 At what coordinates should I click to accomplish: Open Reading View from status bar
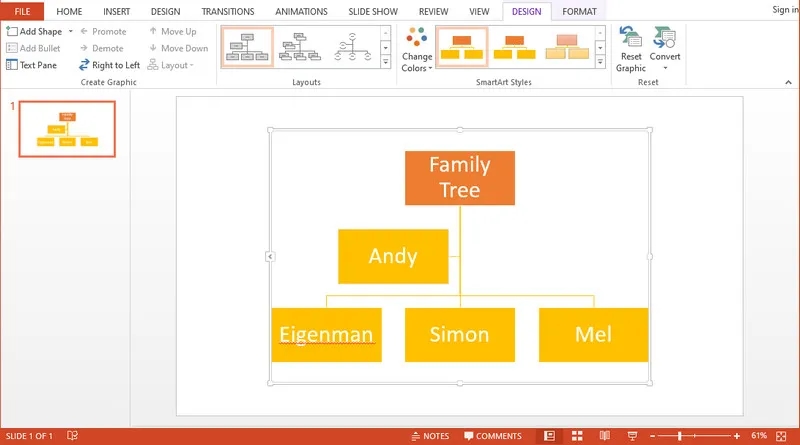click(603, 436)
